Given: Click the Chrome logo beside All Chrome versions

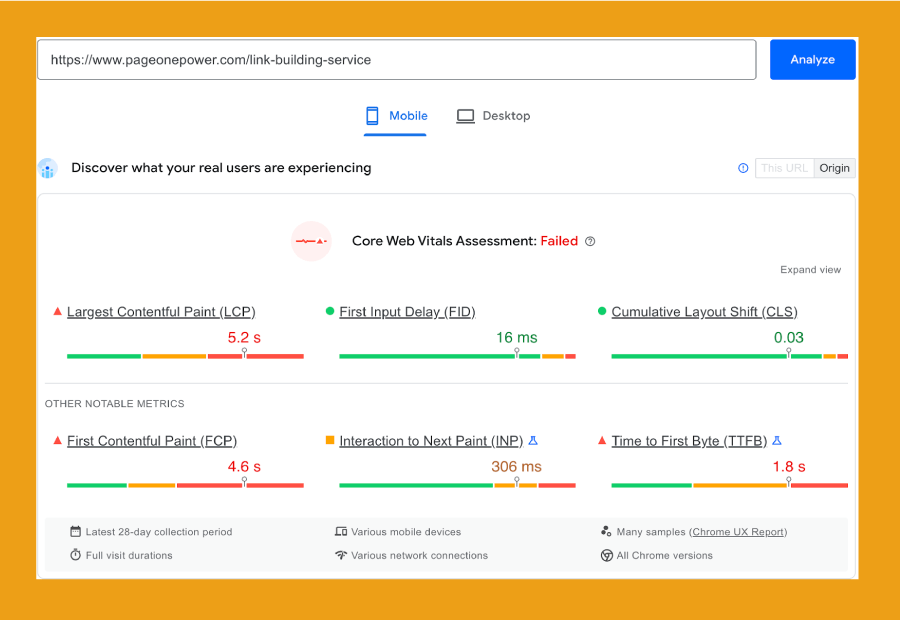Looking at the screenshot, I should coord(607,555).
